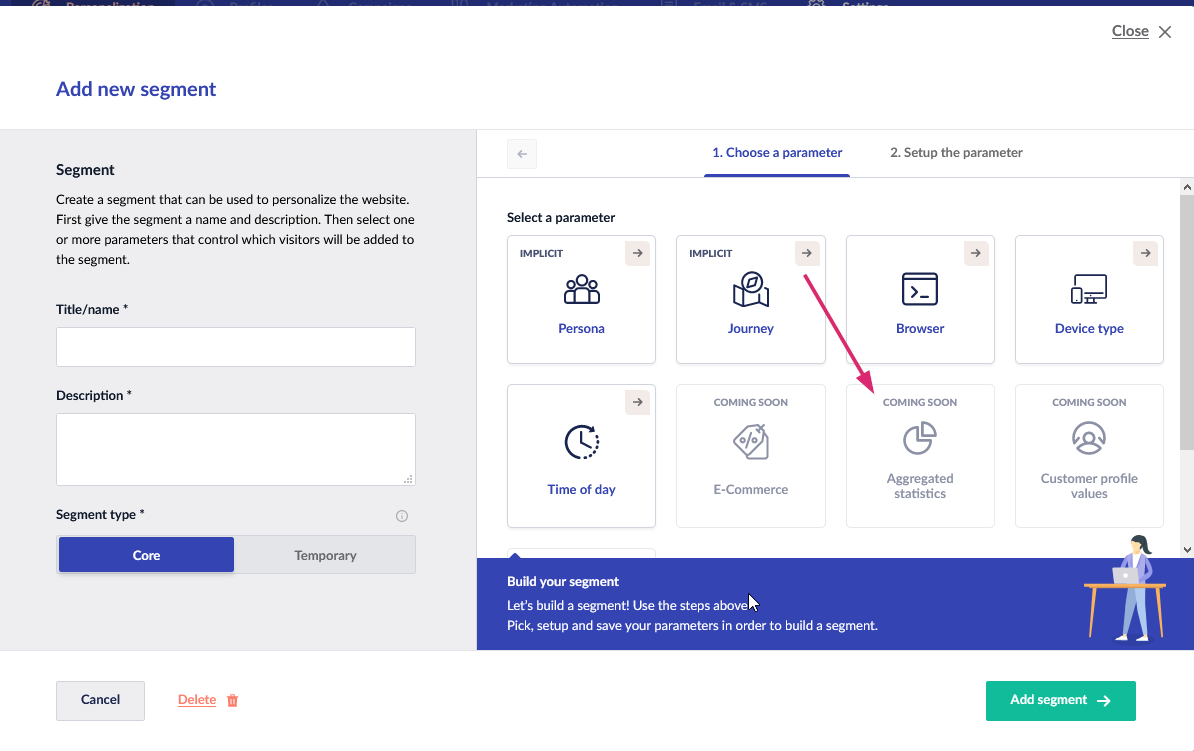Click the Add segment button
Screen dimensions: 1194x751
click(x=1061, y=701)
